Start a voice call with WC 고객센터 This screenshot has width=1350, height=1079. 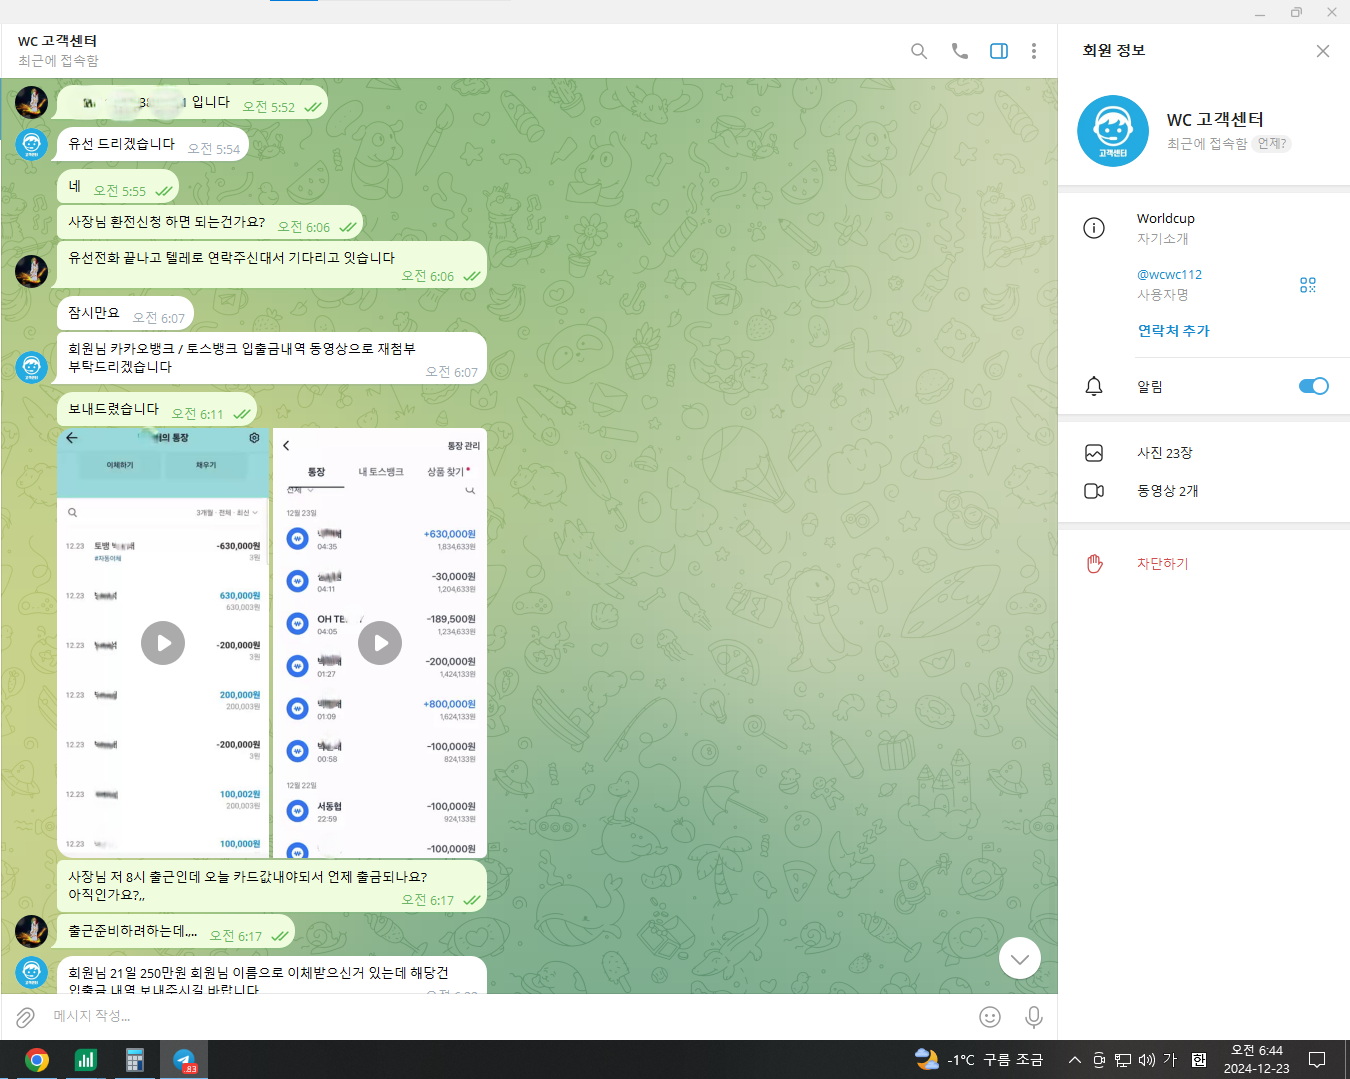tap(959, 51)
